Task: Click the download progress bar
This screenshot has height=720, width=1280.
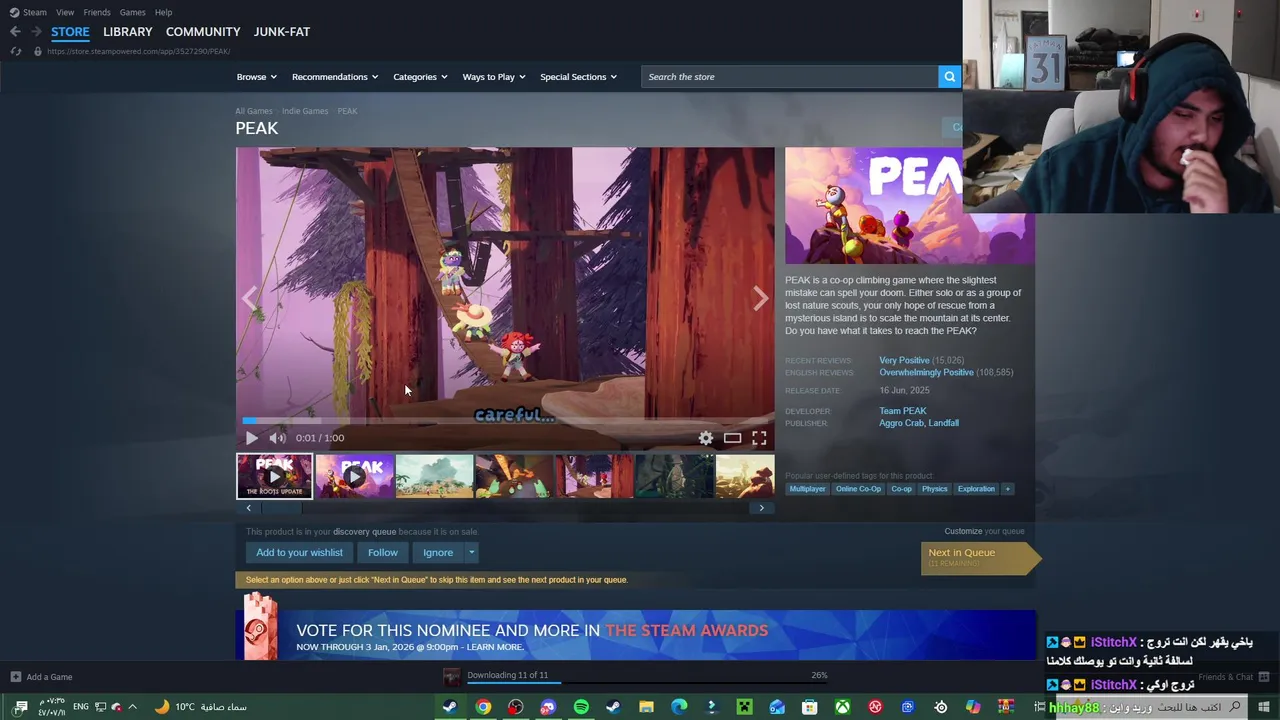Action: [x=647, y=682]
